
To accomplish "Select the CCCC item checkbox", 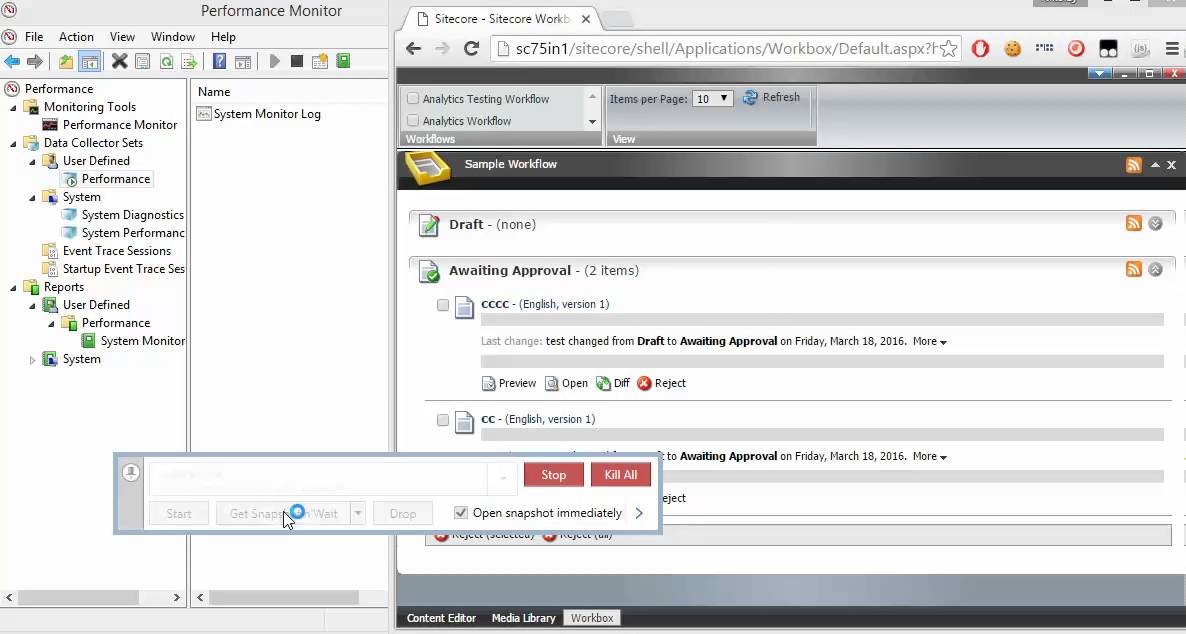I will click(442, 305).
